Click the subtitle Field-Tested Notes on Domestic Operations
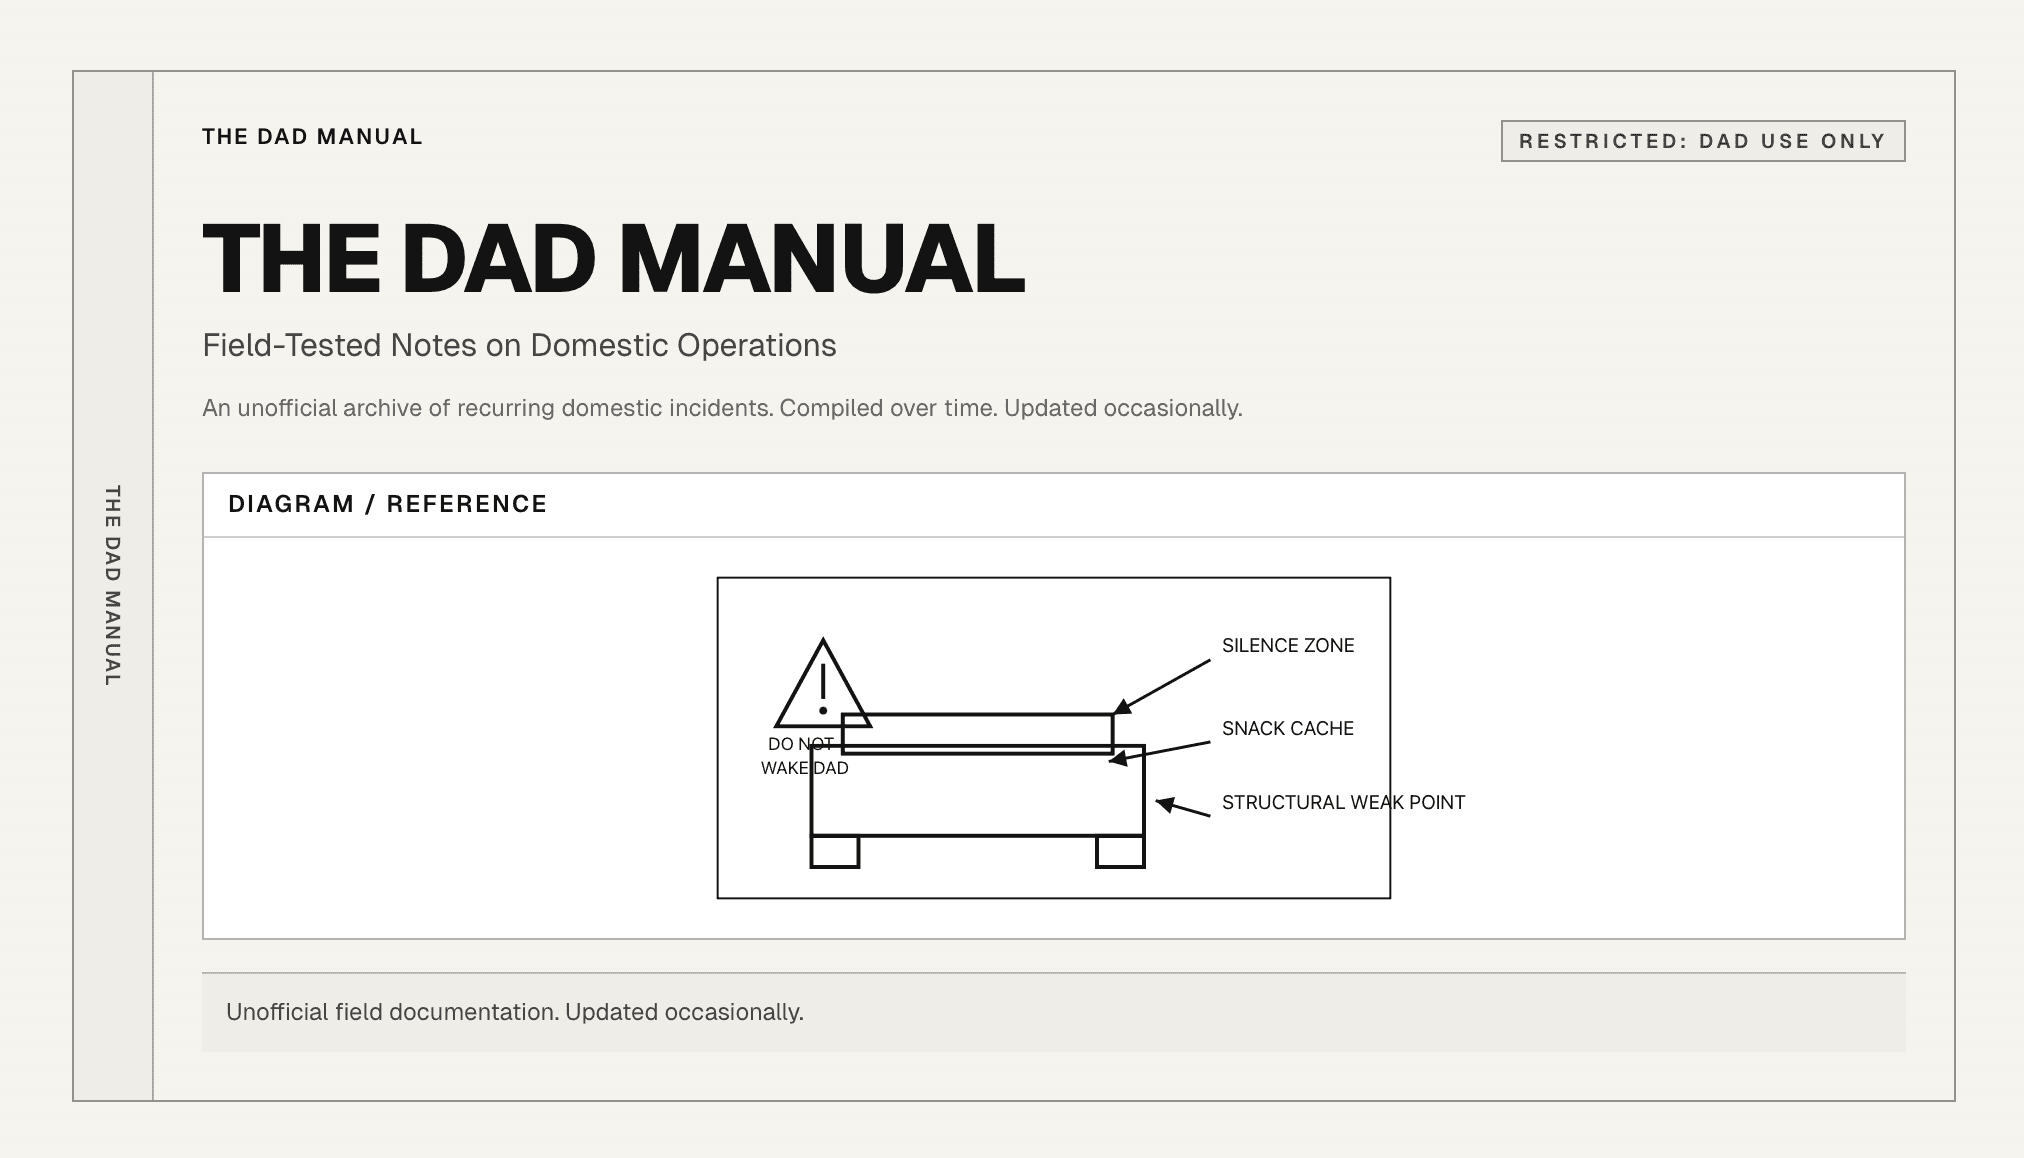Screen dimensions: 2024x1158 [520, 345]
